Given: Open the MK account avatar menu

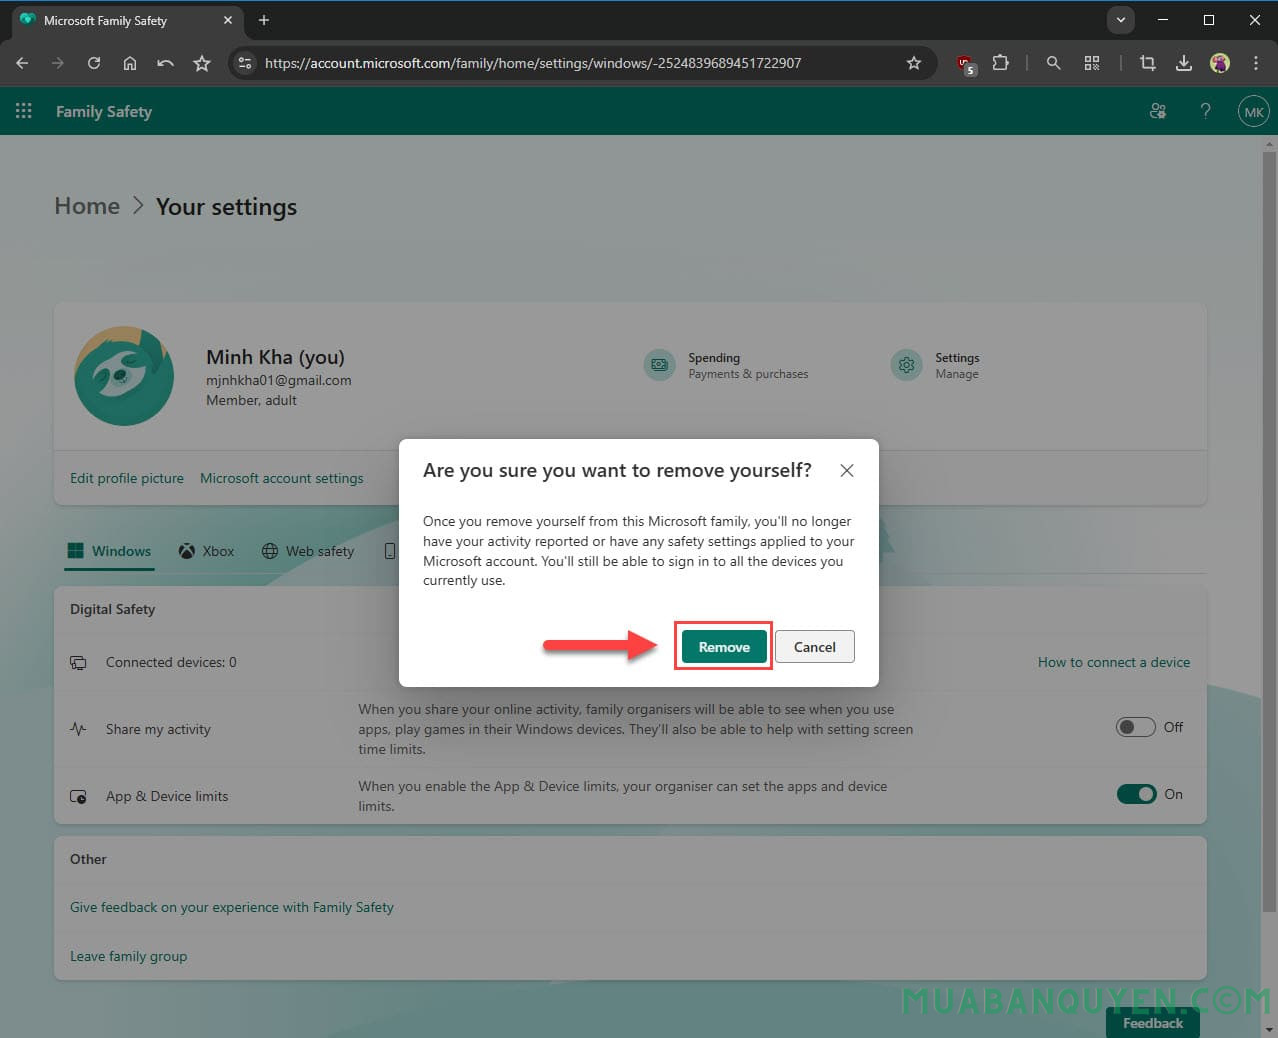Looking at the screenshot, I should pyautogui.click(x=1254, y=111).
